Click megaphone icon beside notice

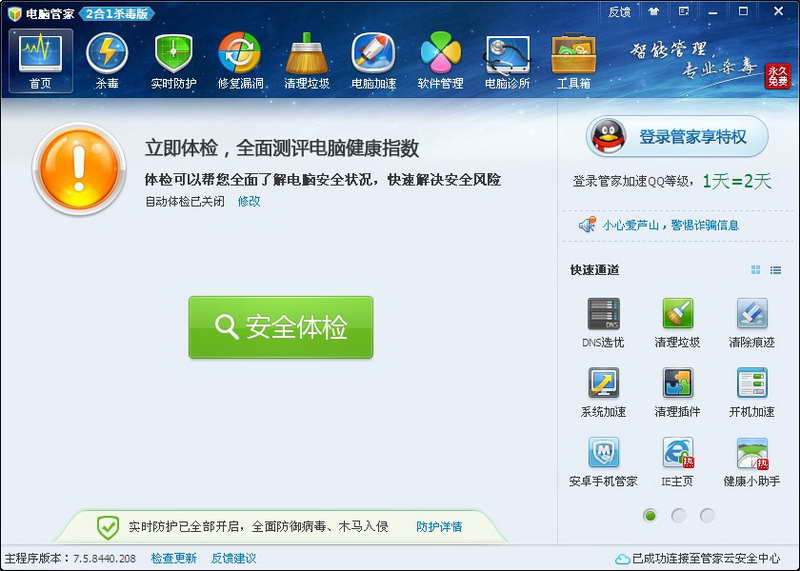[587, 225]
